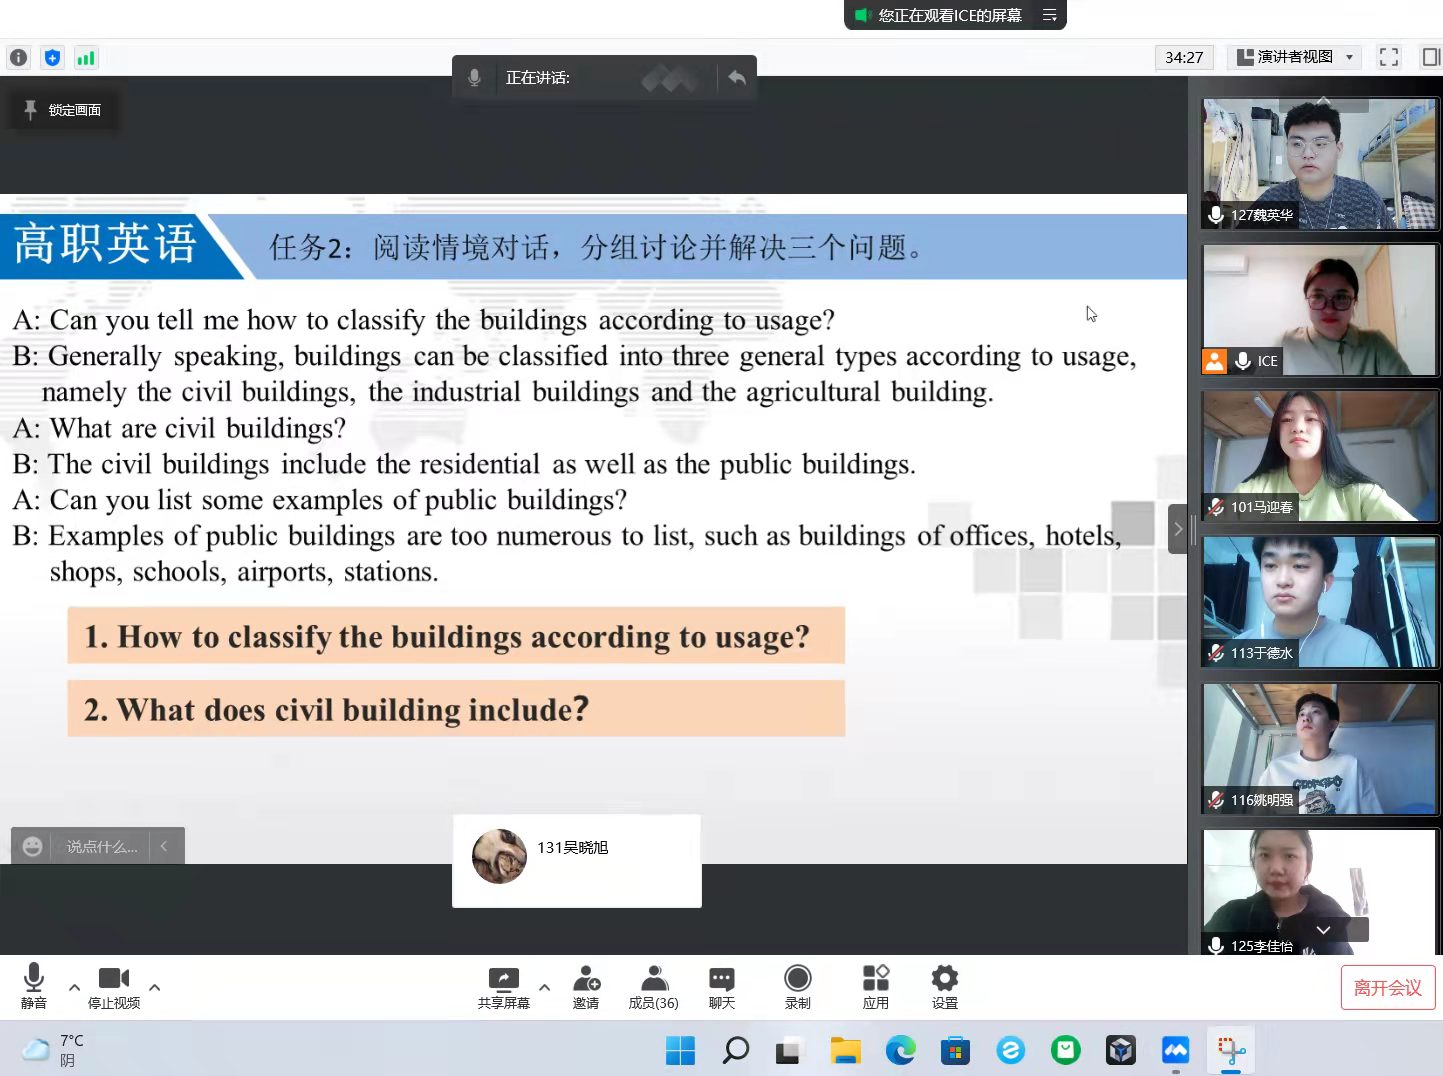The height and width of the screenshot is (1076, 1443).
Task: Mute microphone with 静音 button
Action: tap(34, 986)
